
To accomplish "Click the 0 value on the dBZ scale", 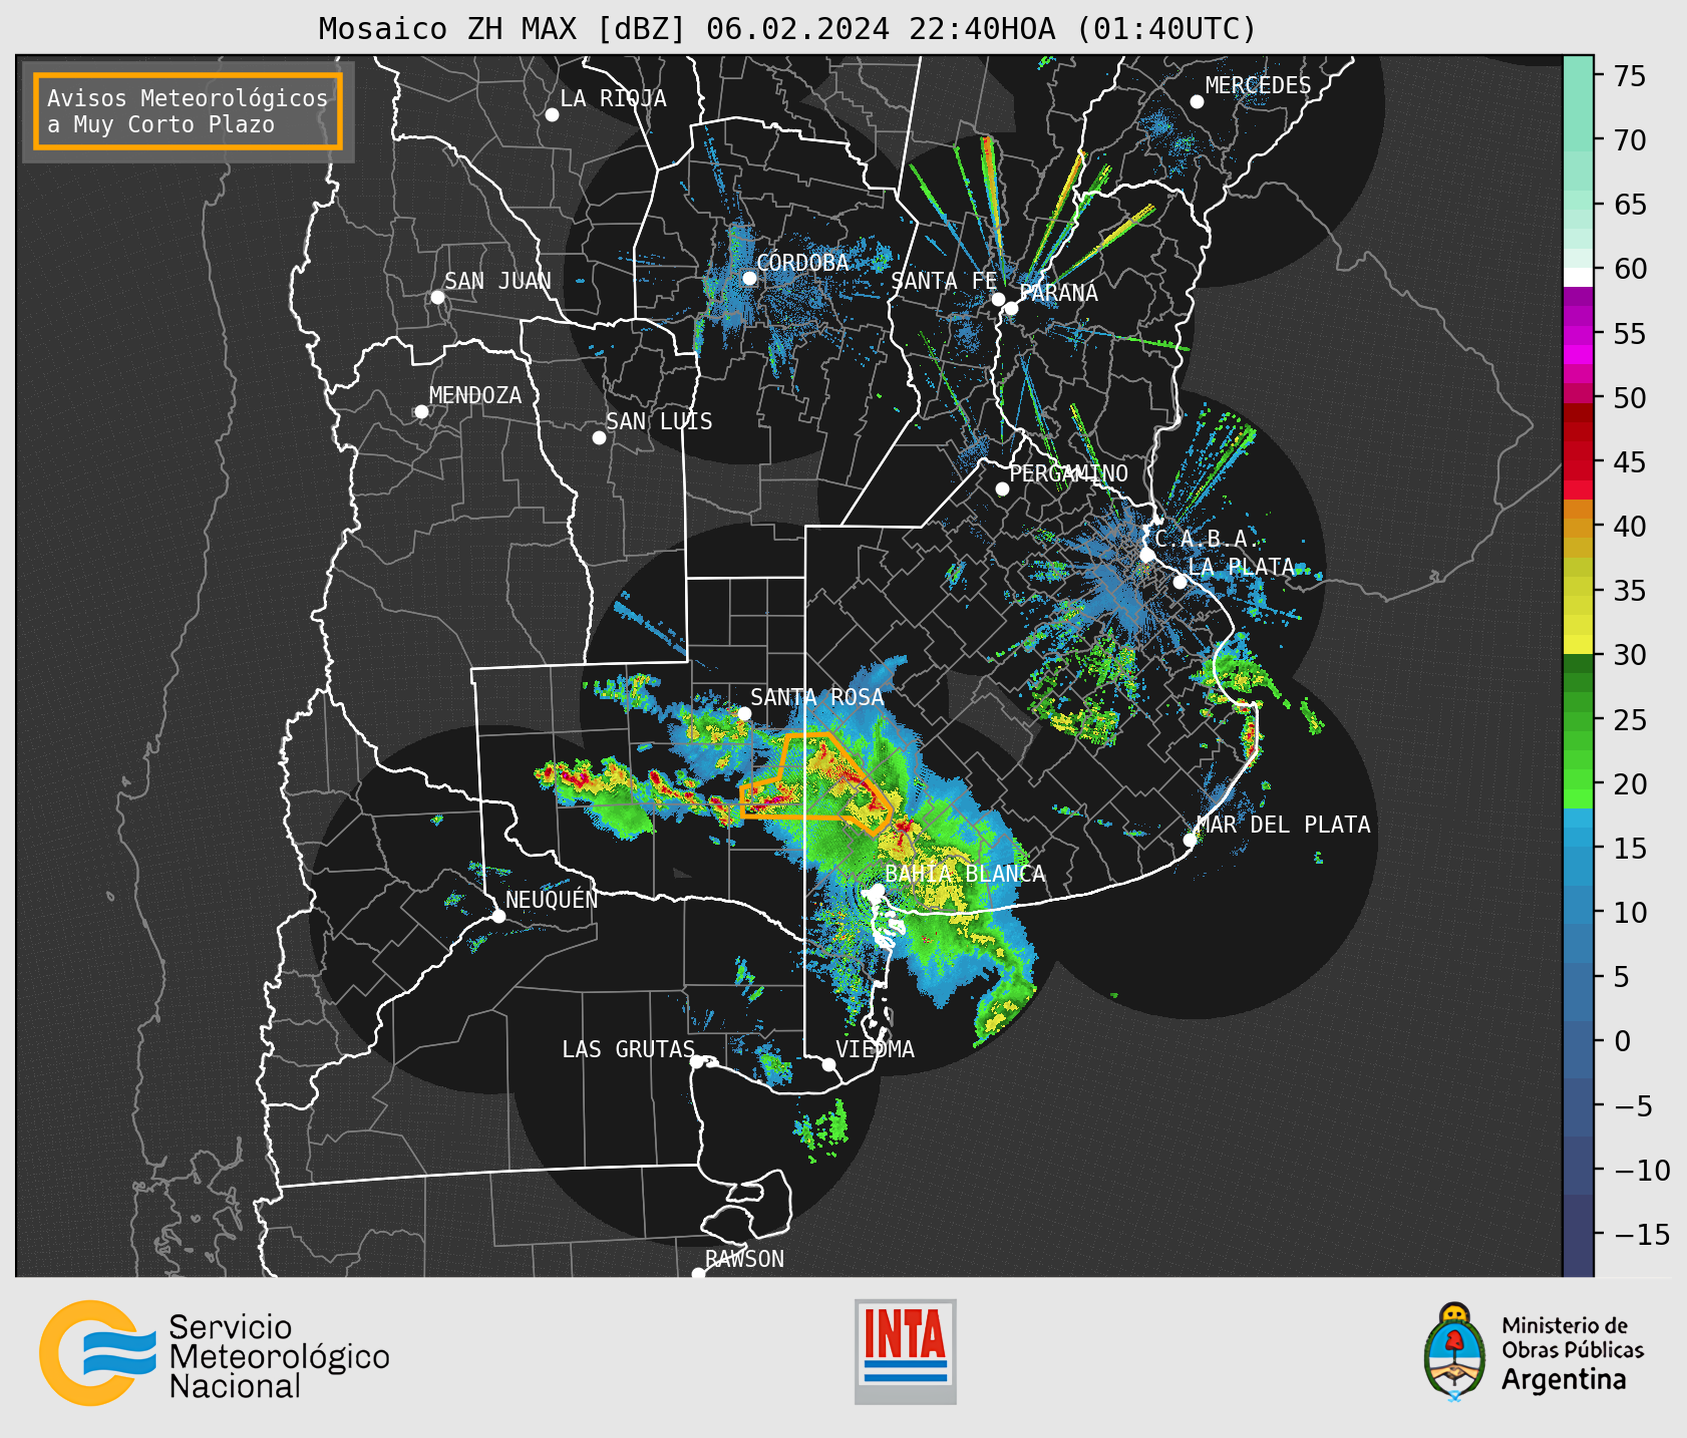I will (x=1622, y=1041).
